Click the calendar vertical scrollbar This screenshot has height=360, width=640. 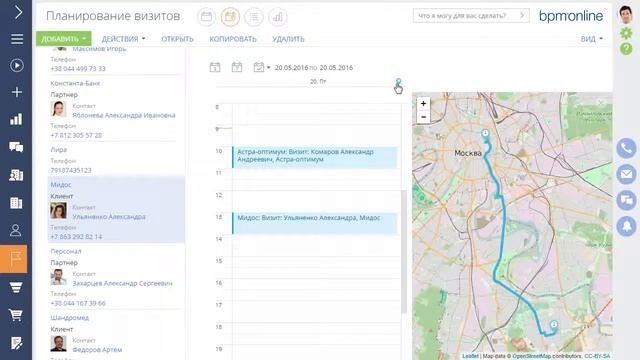(404, 251)
